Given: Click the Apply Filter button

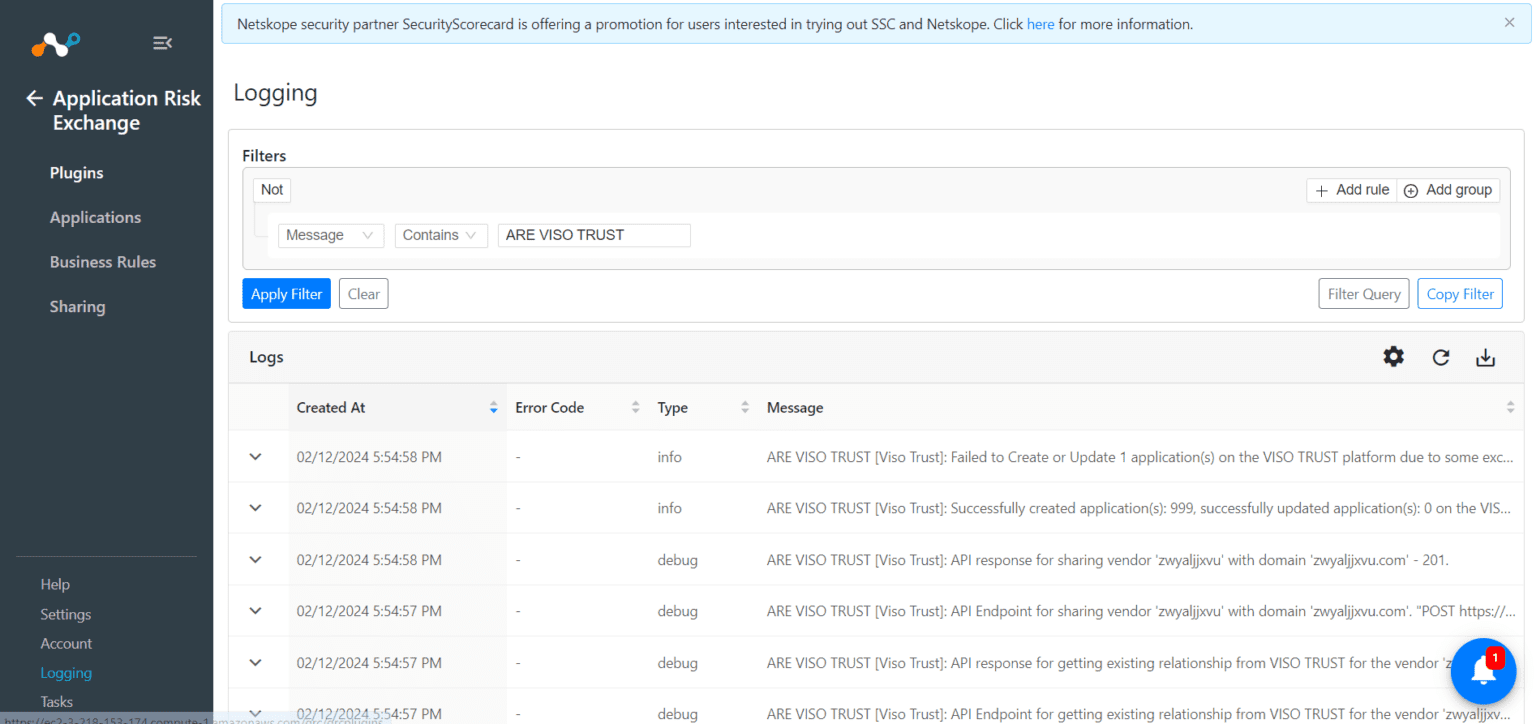Looking at the screenshot, I should pos(286,293).
